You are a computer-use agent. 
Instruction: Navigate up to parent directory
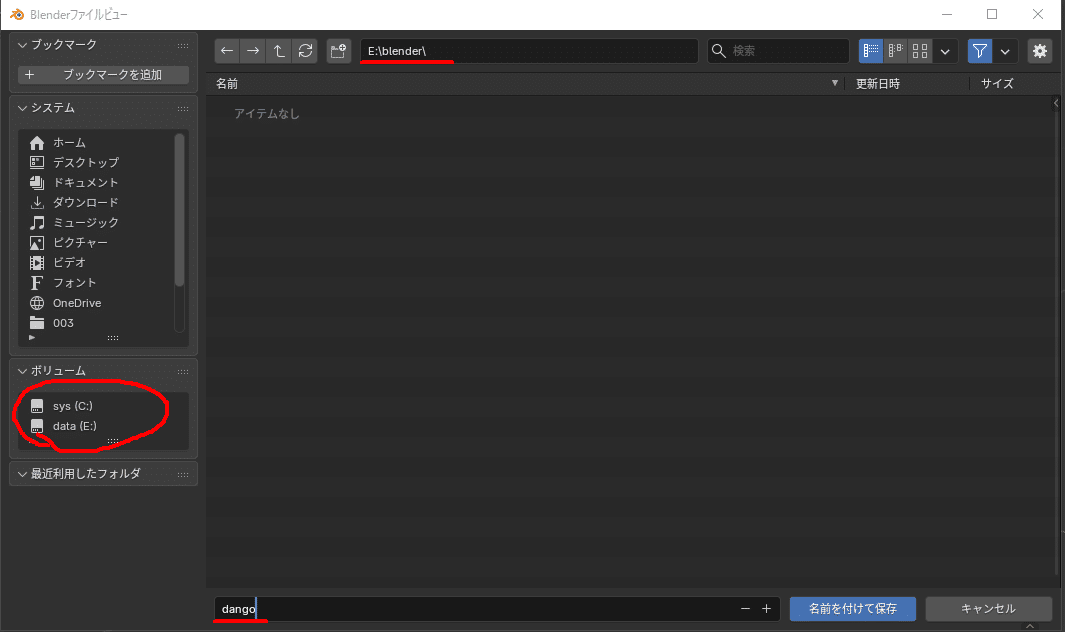click(x=279, y=51)
